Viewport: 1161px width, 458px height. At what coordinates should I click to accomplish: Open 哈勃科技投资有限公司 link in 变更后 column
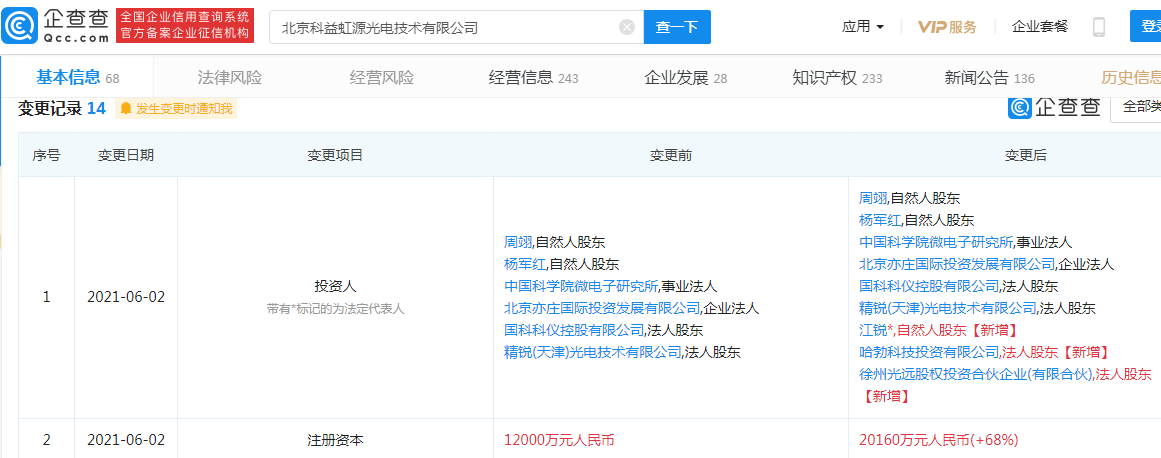929,352
